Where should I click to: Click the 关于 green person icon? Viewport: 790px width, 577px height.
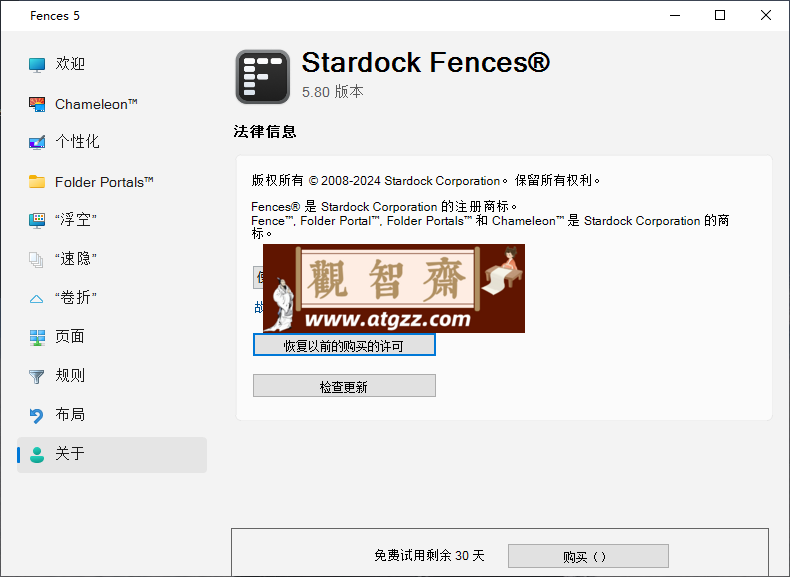tap(37, 455)
